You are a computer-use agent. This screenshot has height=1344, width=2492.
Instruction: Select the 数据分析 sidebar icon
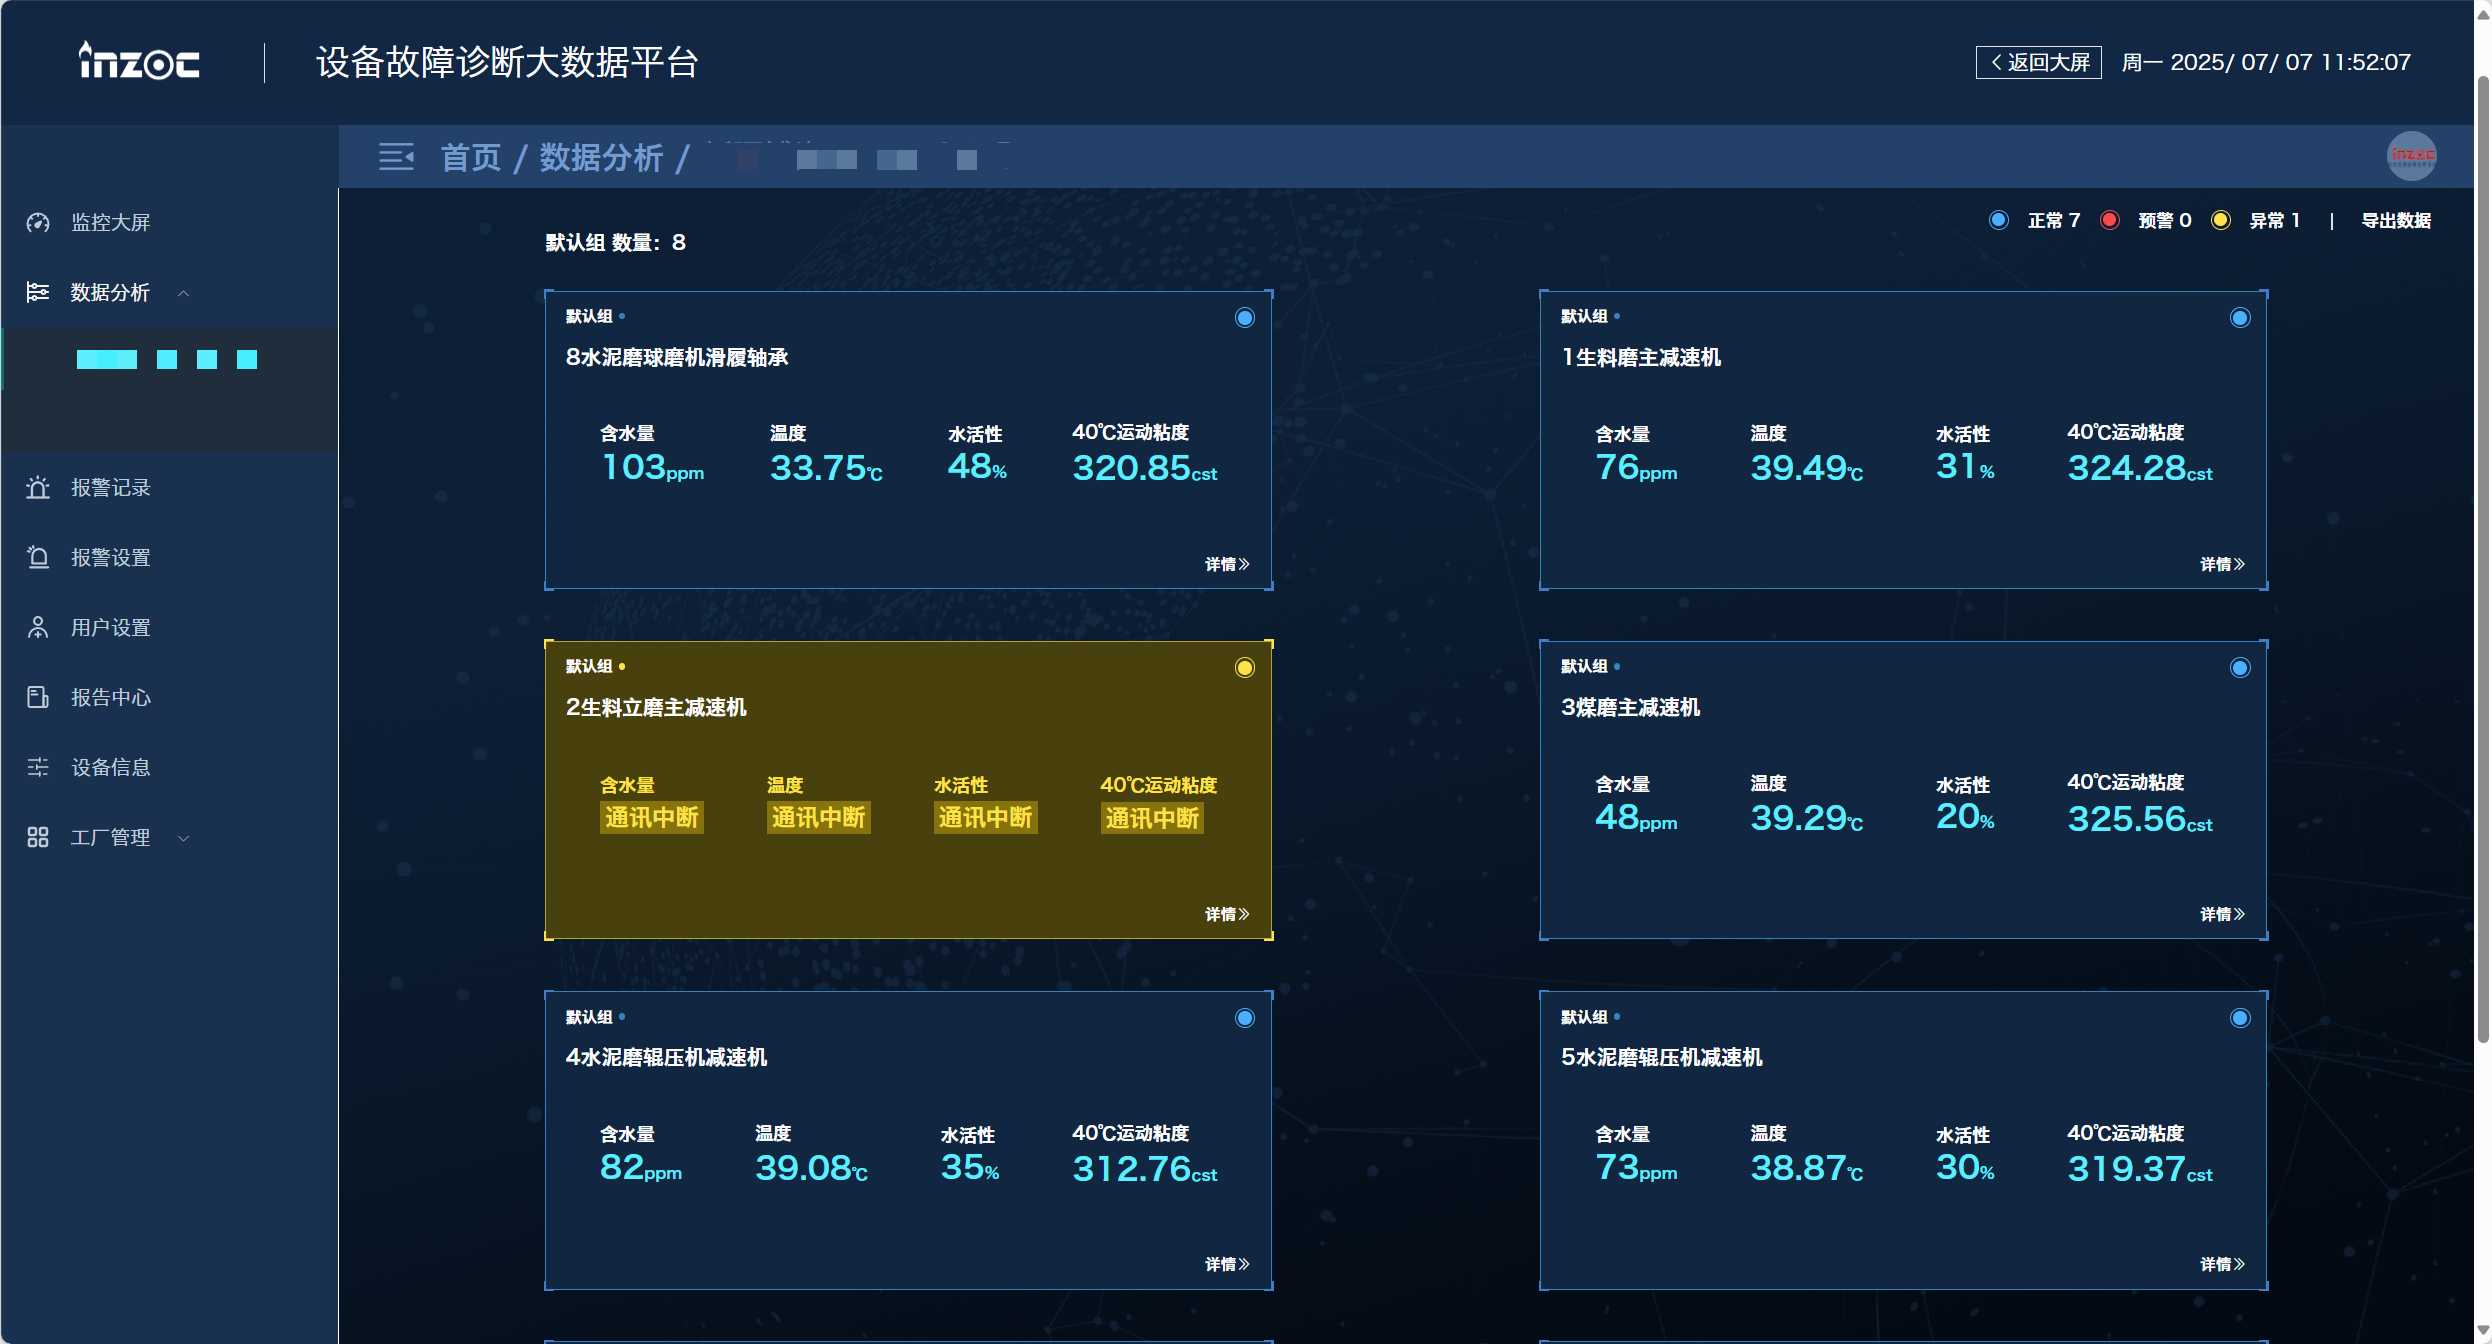tap(37, 292)
